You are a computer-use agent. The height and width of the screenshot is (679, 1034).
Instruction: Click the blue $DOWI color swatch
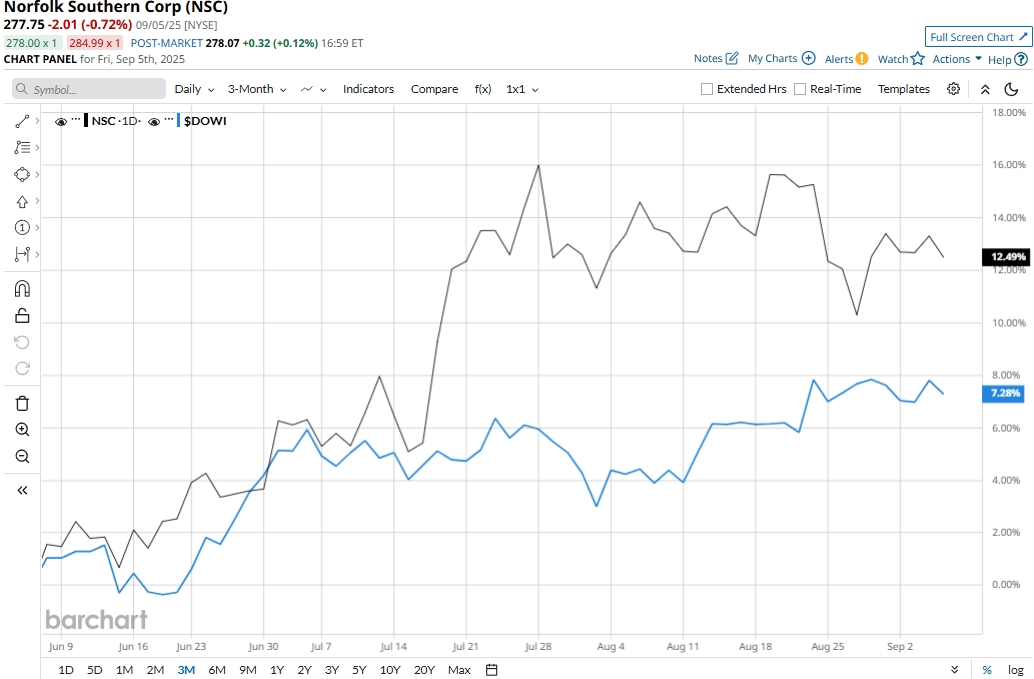click(179, 121)
